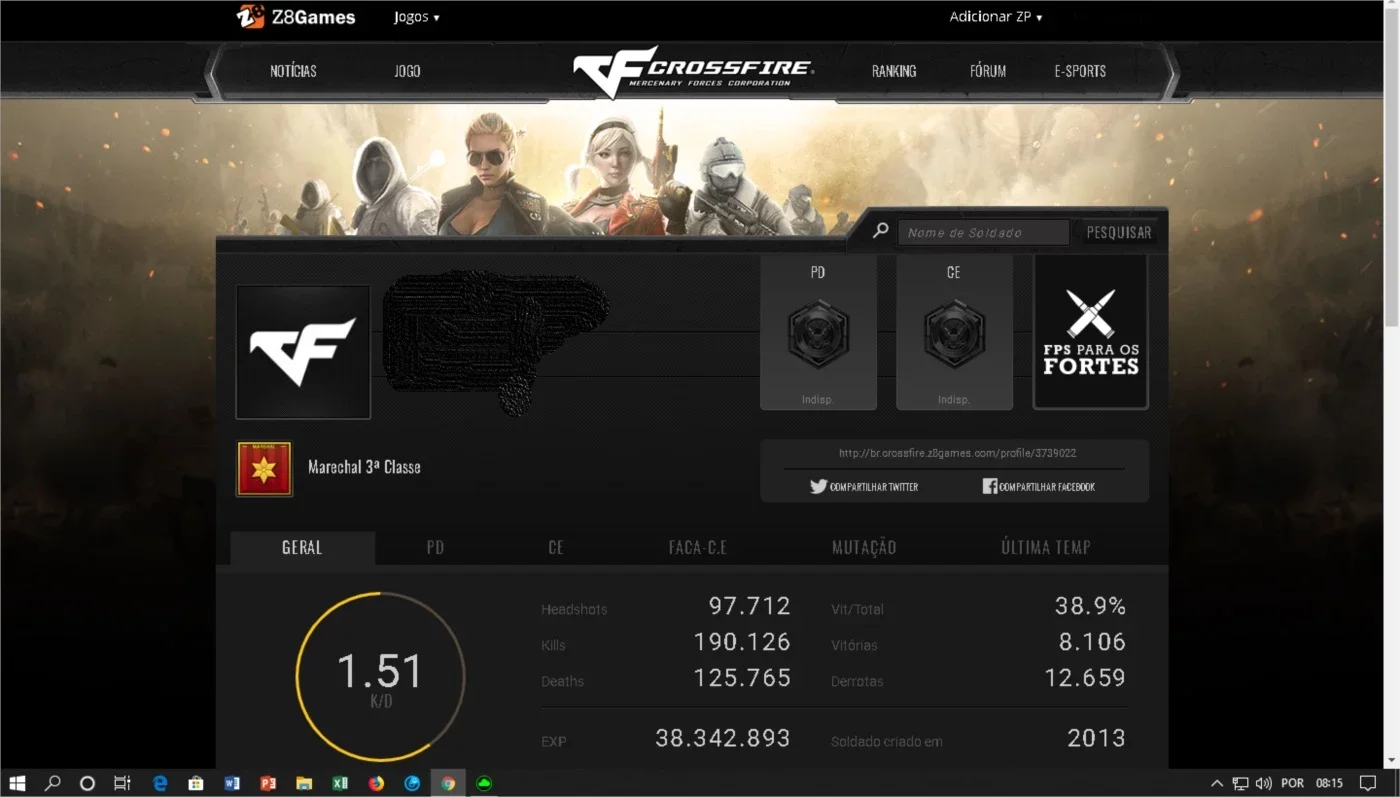Click the FPS para os Fortes banner
Image resolution: width=1400 pixels, height=797 pixels.
pyautogui.click(x=1090, y=332)
